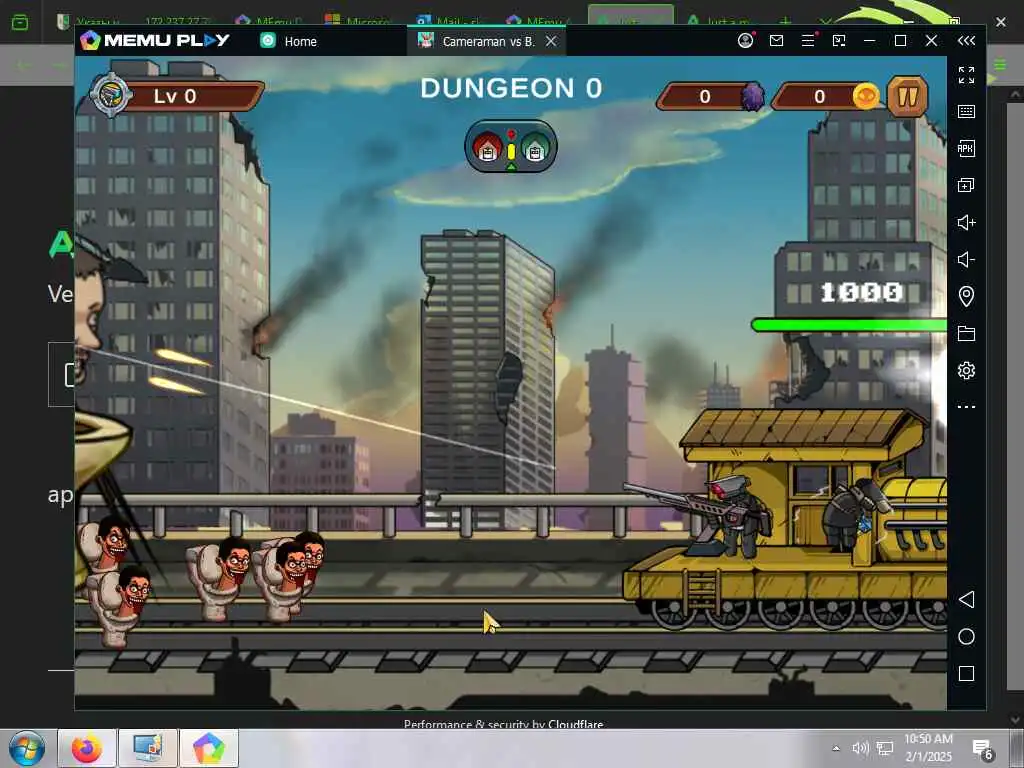
Task: Open the MEmu mail messages icon
Action: 776,40
